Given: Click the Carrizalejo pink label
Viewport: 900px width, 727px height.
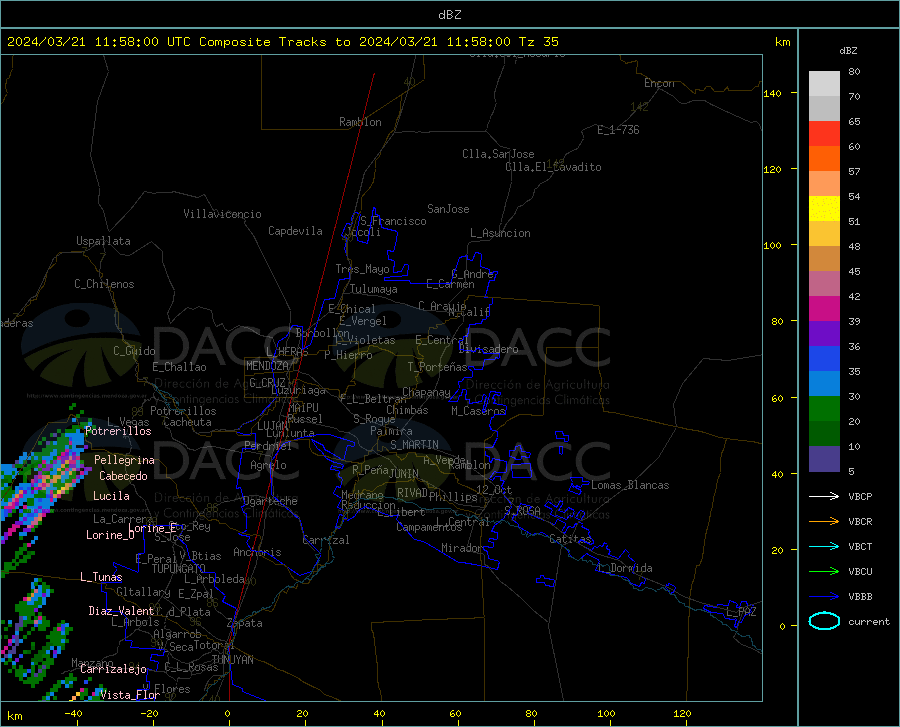Looking at the screenshot, I should tap(113, 669).
